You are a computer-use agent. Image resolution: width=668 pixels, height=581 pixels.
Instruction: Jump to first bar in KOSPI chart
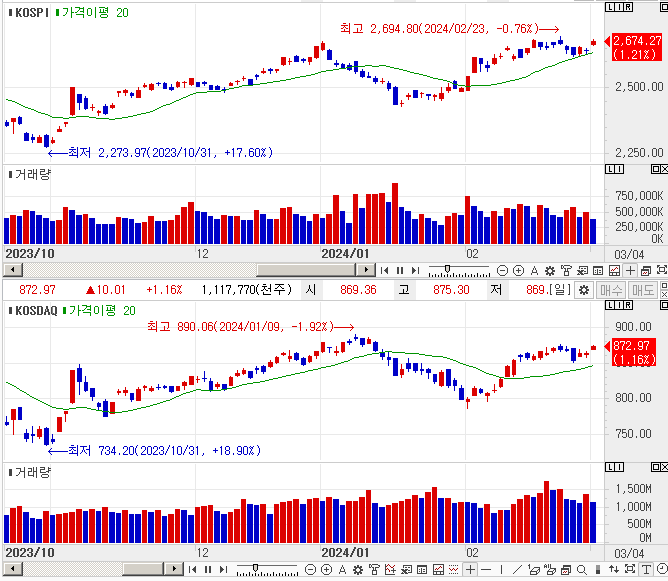[x=384, y=270]
